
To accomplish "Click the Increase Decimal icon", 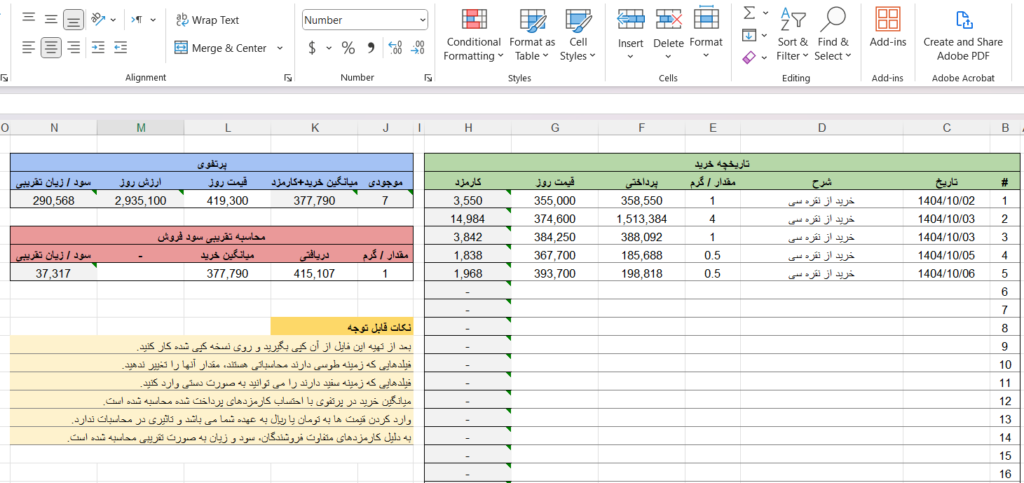I will 395,47.
